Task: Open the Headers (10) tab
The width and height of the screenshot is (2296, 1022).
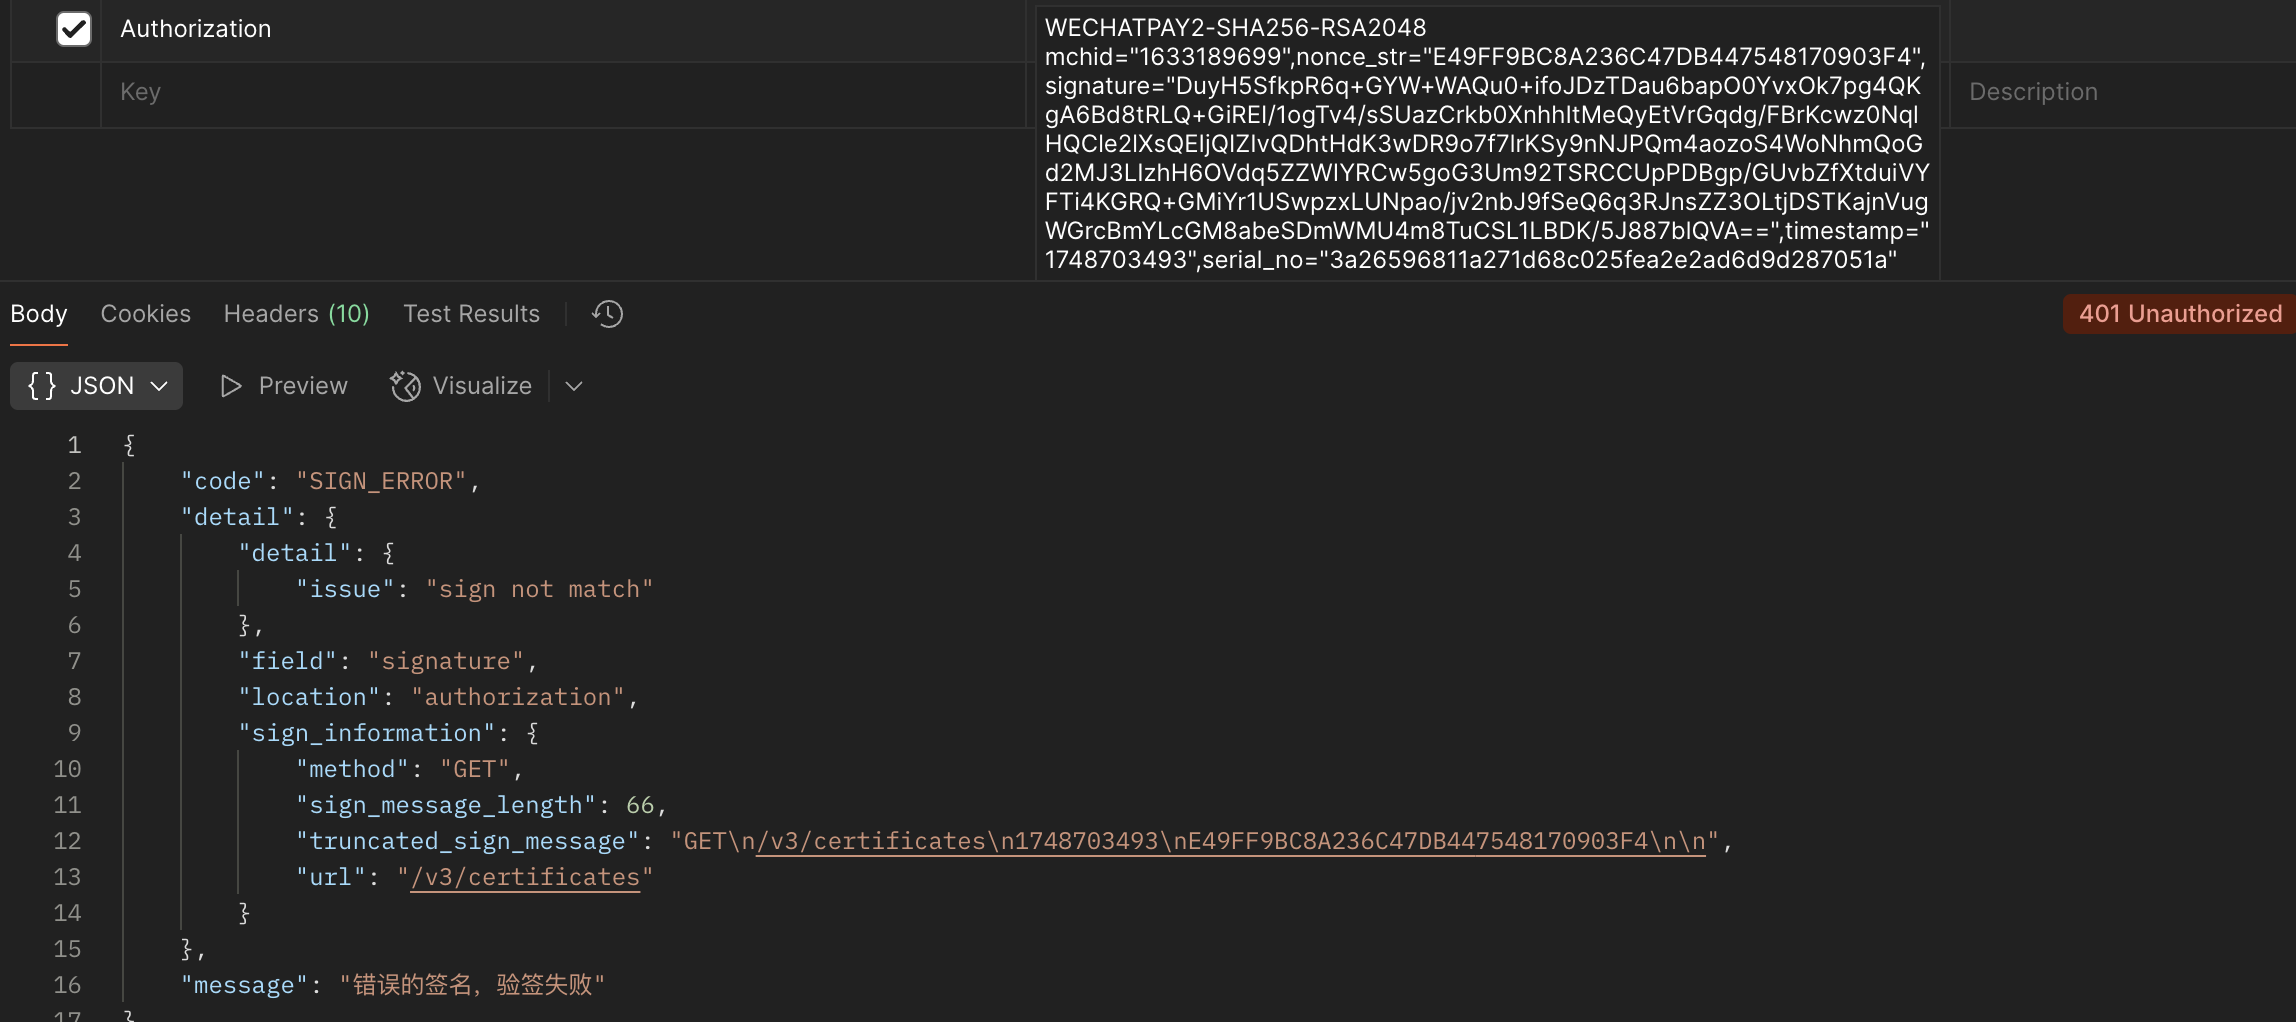Action: click(296, 314)
